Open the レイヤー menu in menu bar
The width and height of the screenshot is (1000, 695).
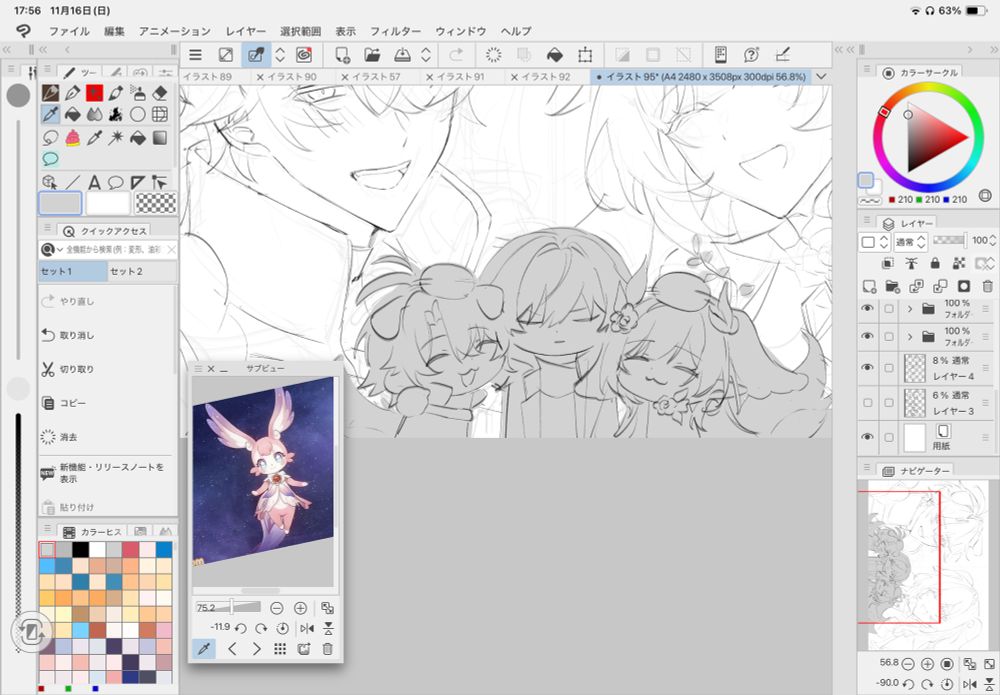tap(246, 31)
